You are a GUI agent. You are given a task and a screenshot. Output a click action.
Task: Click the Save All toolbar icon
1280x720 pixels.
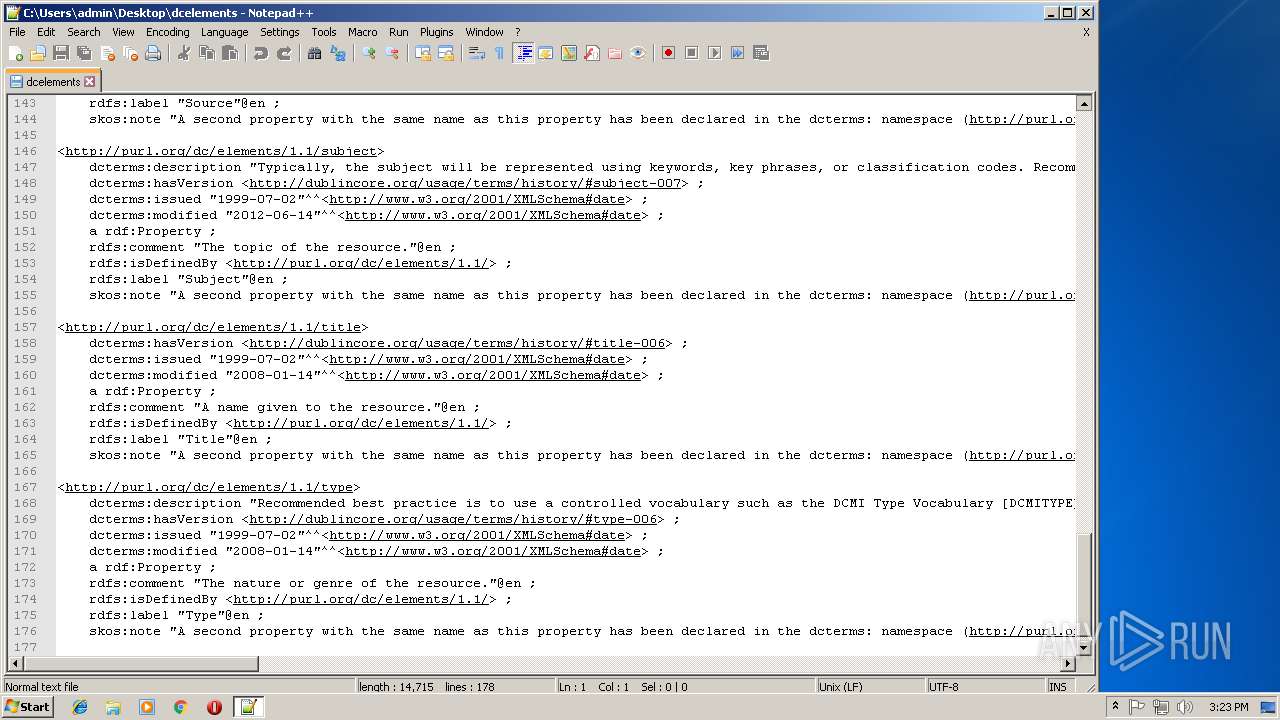tap(84, 53)
